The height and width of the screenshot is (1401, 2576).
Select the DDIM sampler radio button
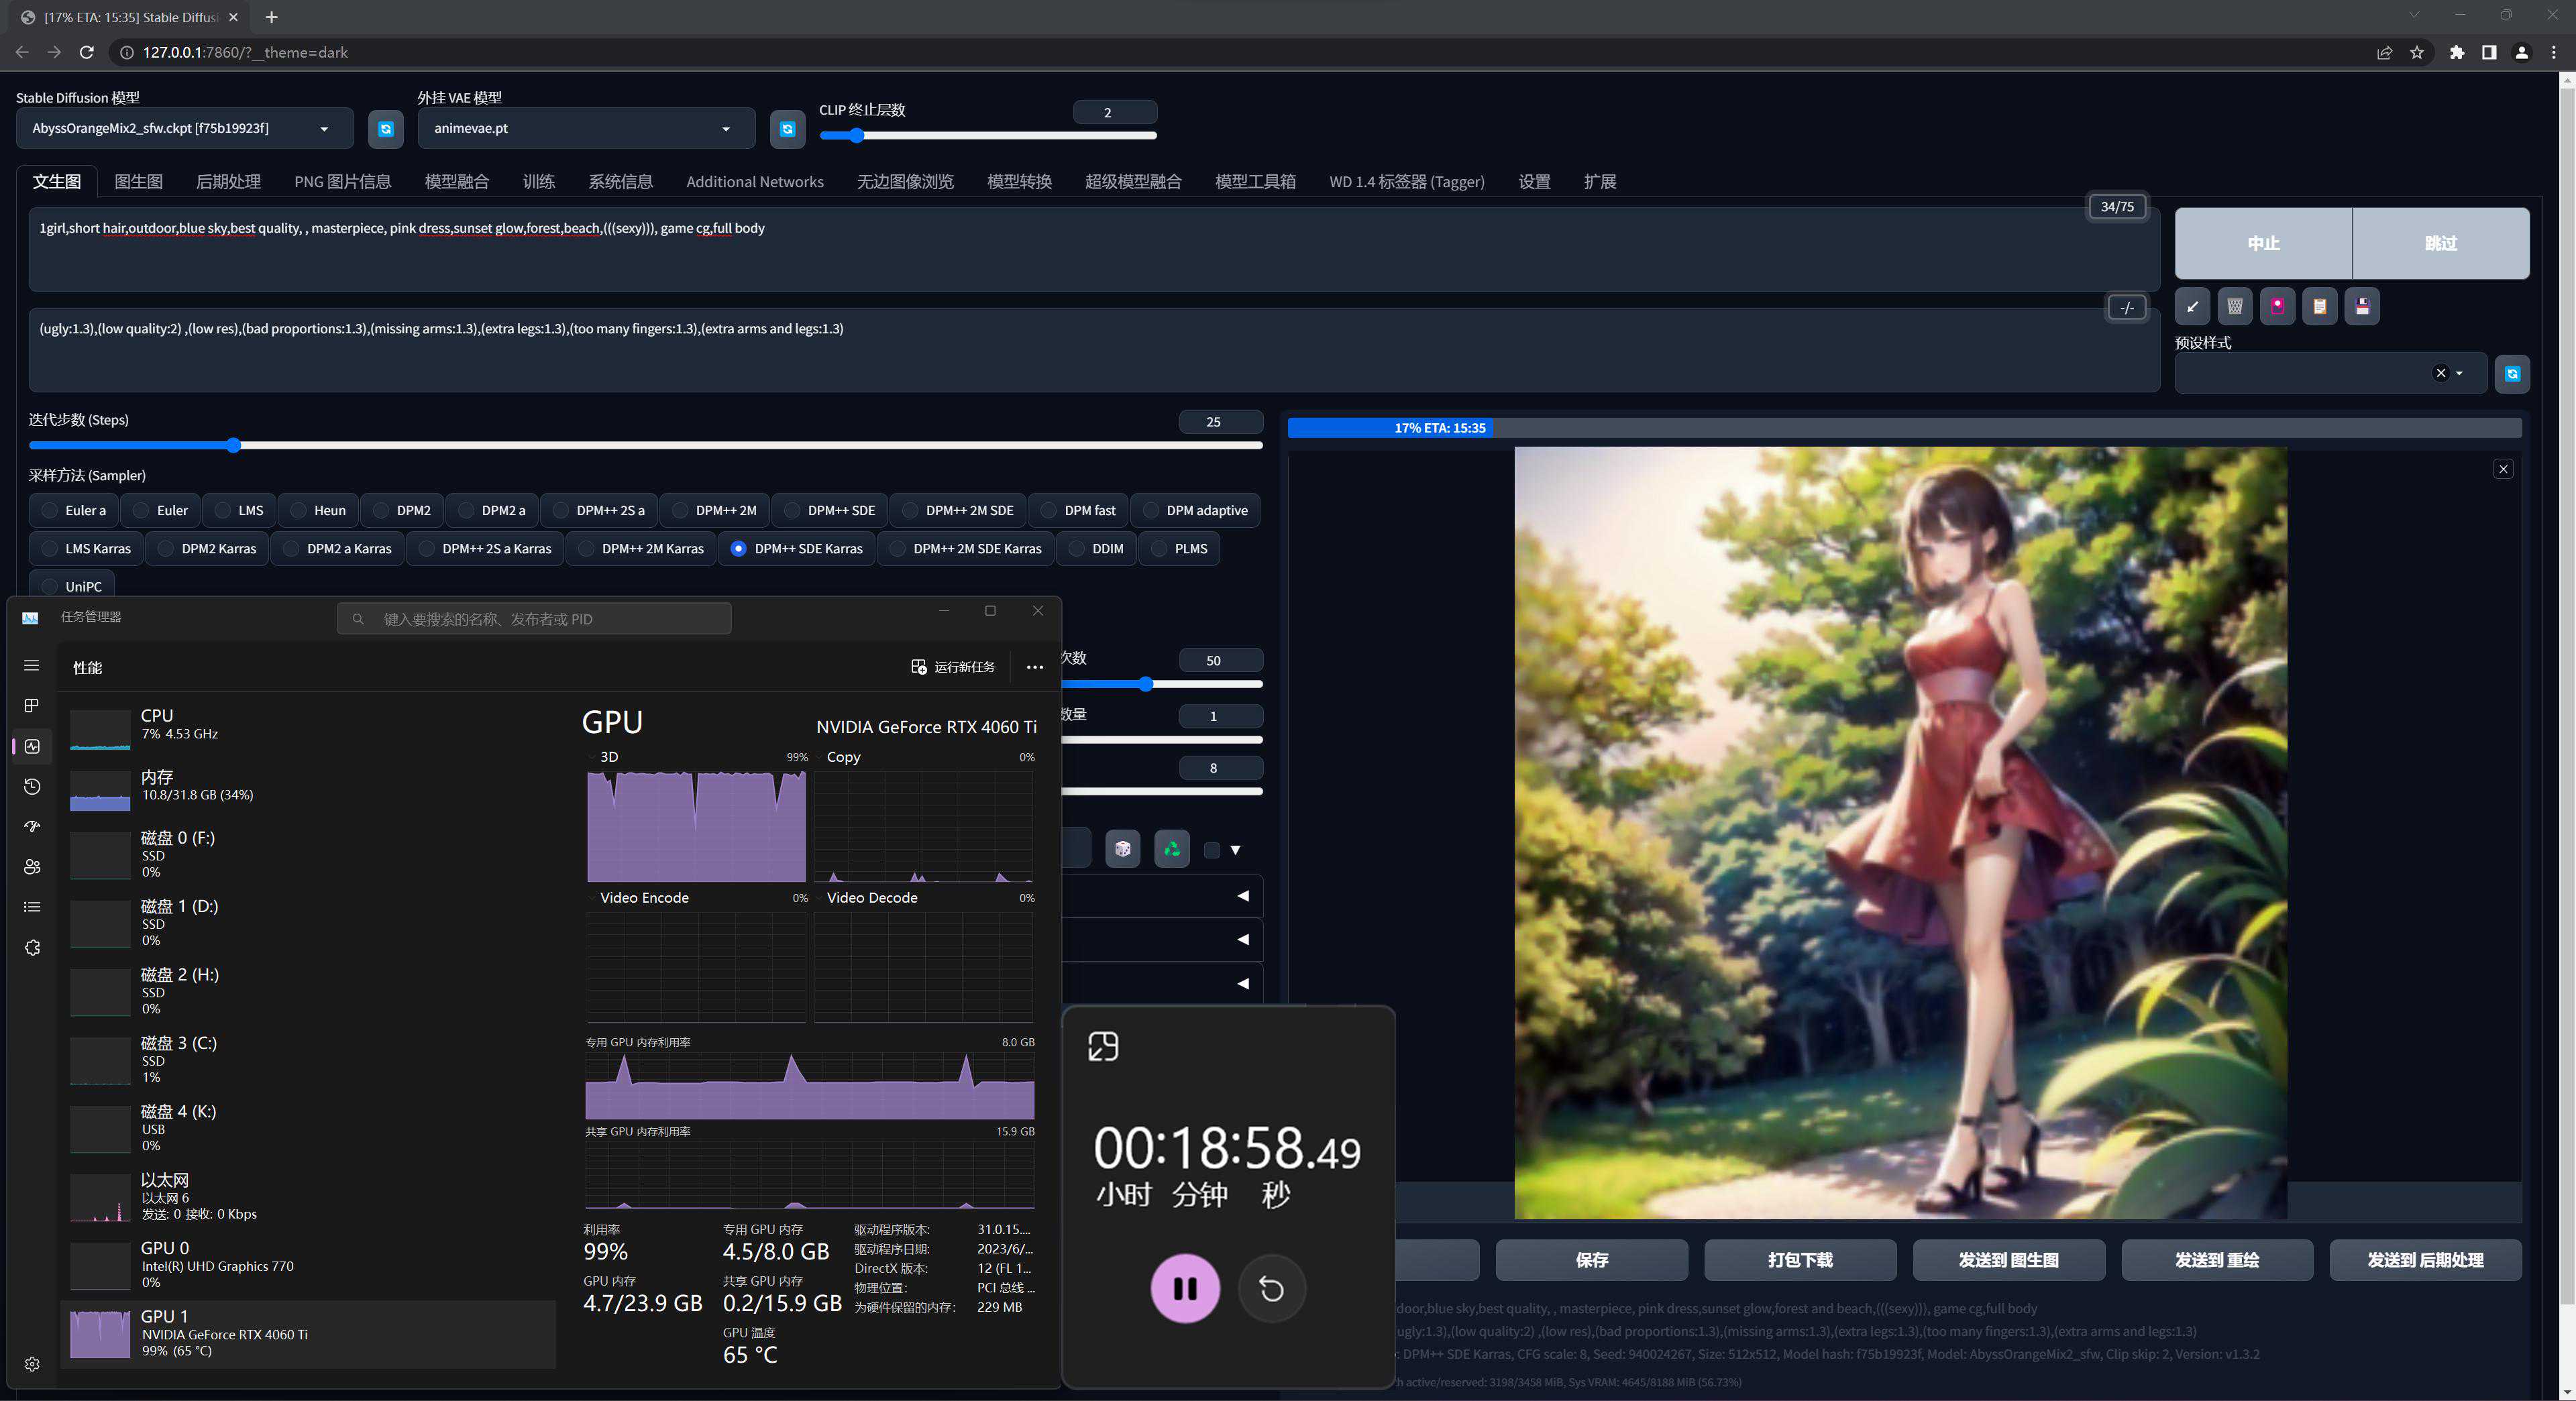[x=1077, y=549]
